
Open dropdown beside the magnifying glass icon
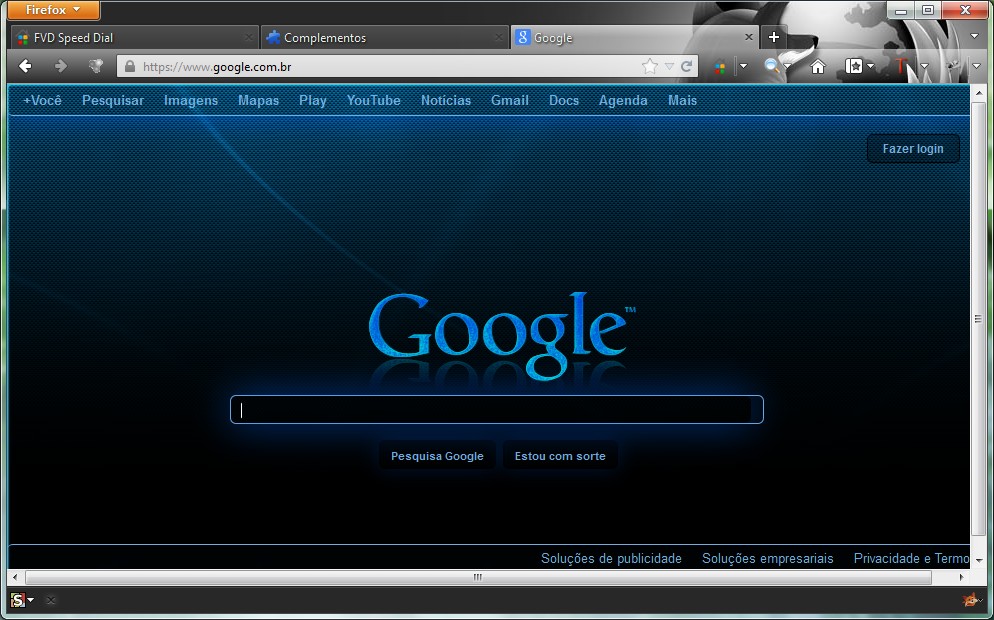787,66
